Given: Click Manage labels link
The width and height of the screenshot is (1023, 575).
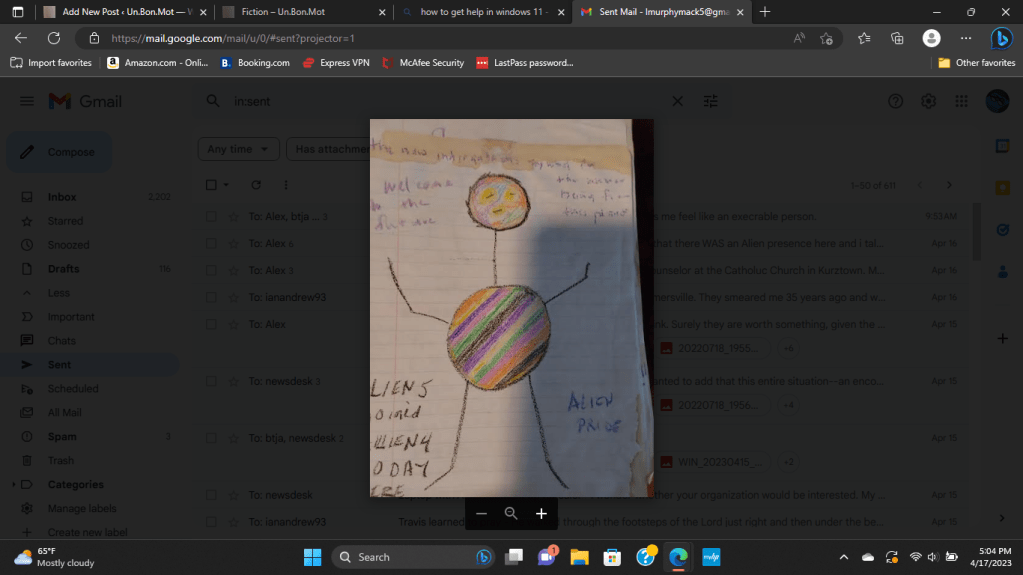Looking at the screenshot, I should coord(82,508).
